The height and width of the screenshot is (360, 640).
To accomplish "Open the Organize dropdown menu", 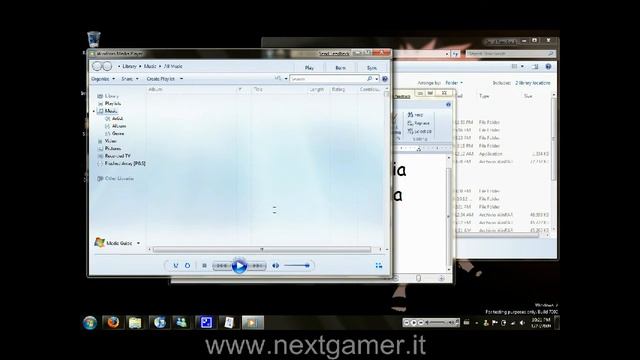I will coord(103,79).
